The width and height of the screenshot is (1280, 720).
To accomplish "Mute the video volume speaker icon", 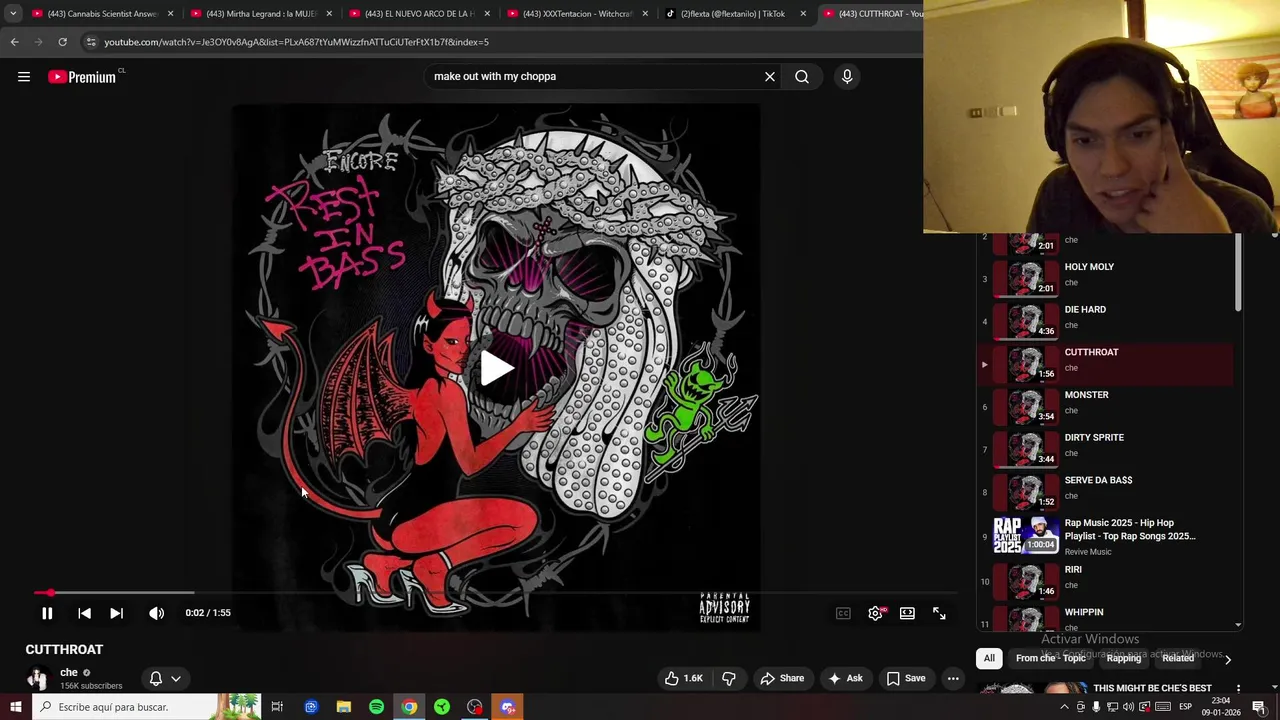I will (x=156, y=613).
